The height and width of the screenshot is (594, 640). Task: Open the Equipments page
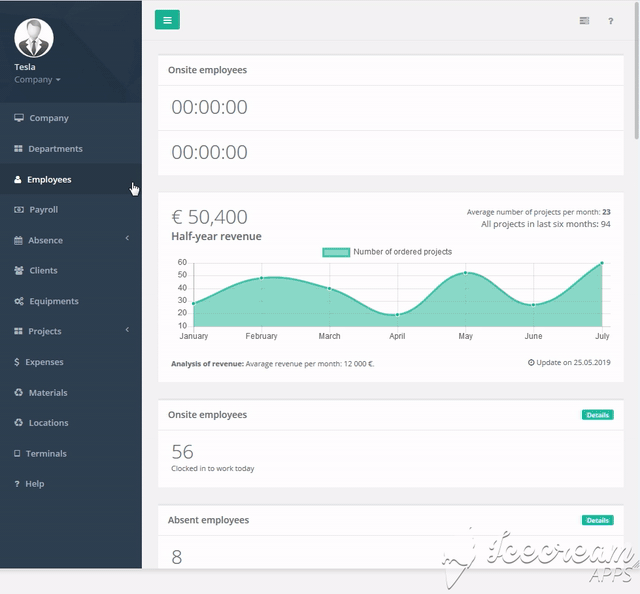(71, 301)
